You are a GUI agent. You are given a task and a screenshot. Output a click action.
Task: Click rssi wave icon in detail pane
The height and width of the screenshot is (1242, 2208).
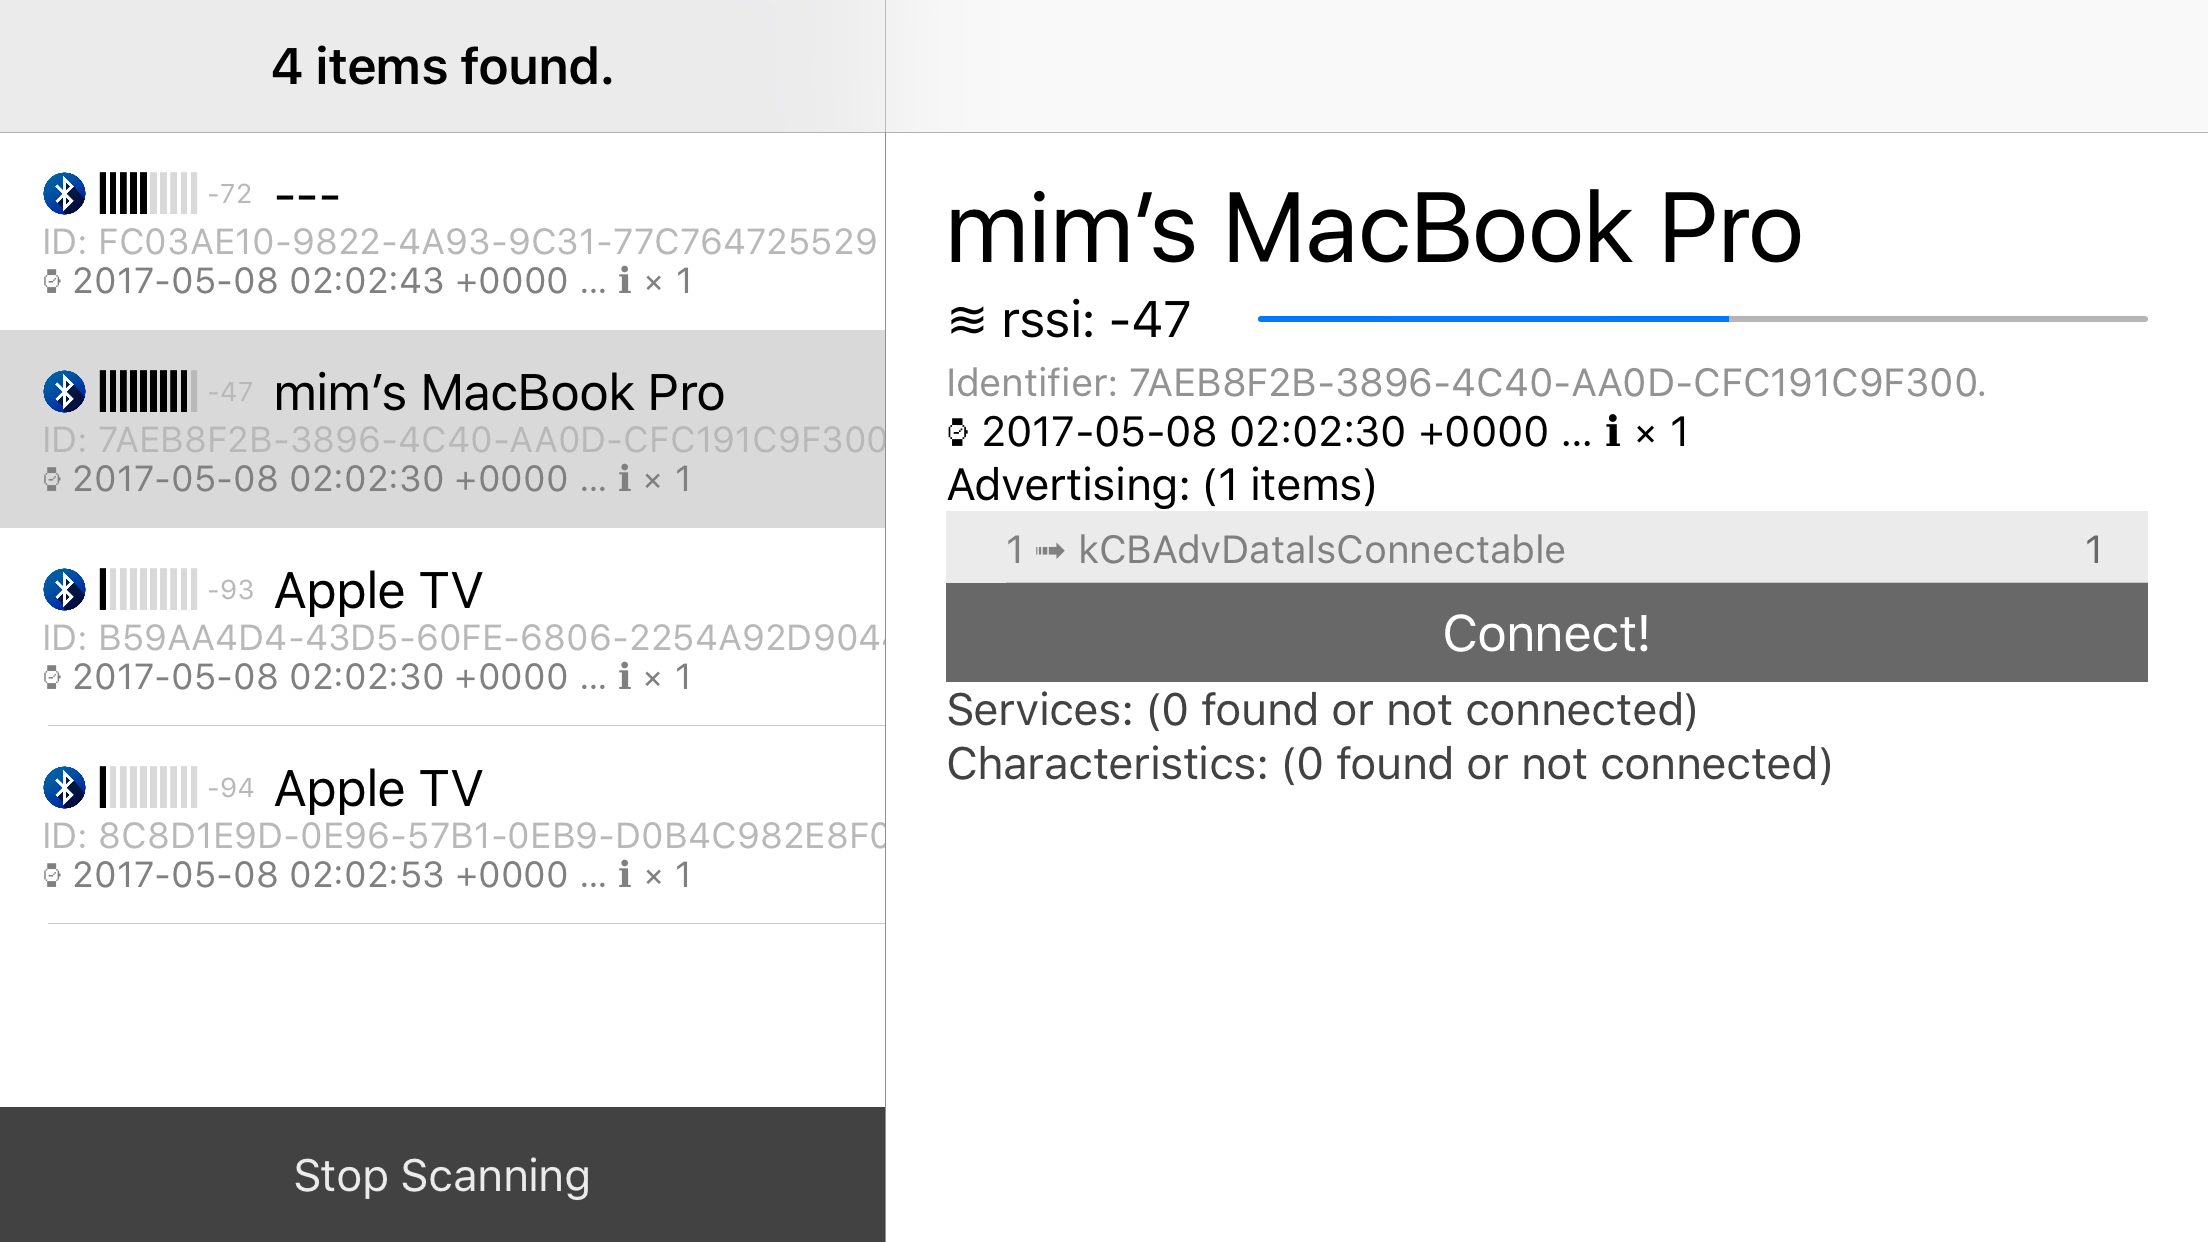(x=967, y=320)
